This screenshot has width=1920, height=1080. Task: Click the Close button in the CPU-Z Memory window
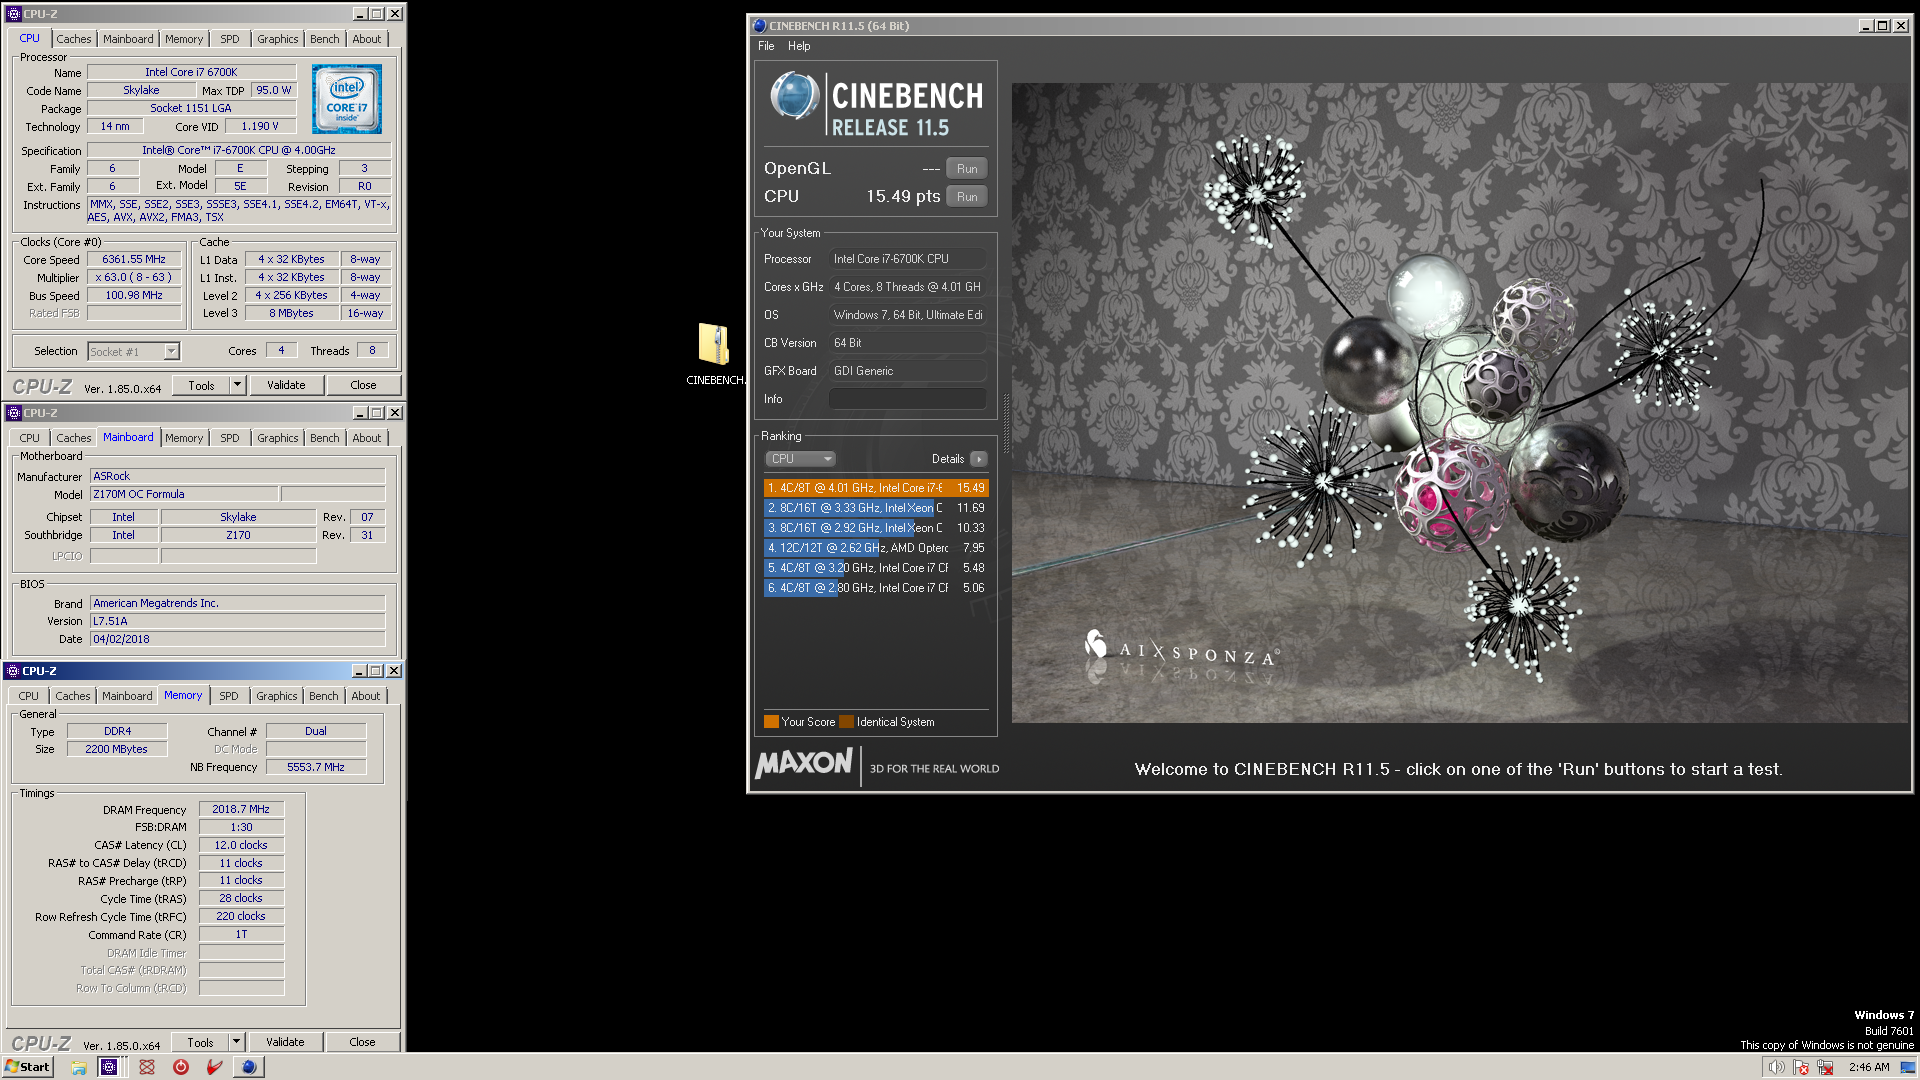[x=362, y=1042]
